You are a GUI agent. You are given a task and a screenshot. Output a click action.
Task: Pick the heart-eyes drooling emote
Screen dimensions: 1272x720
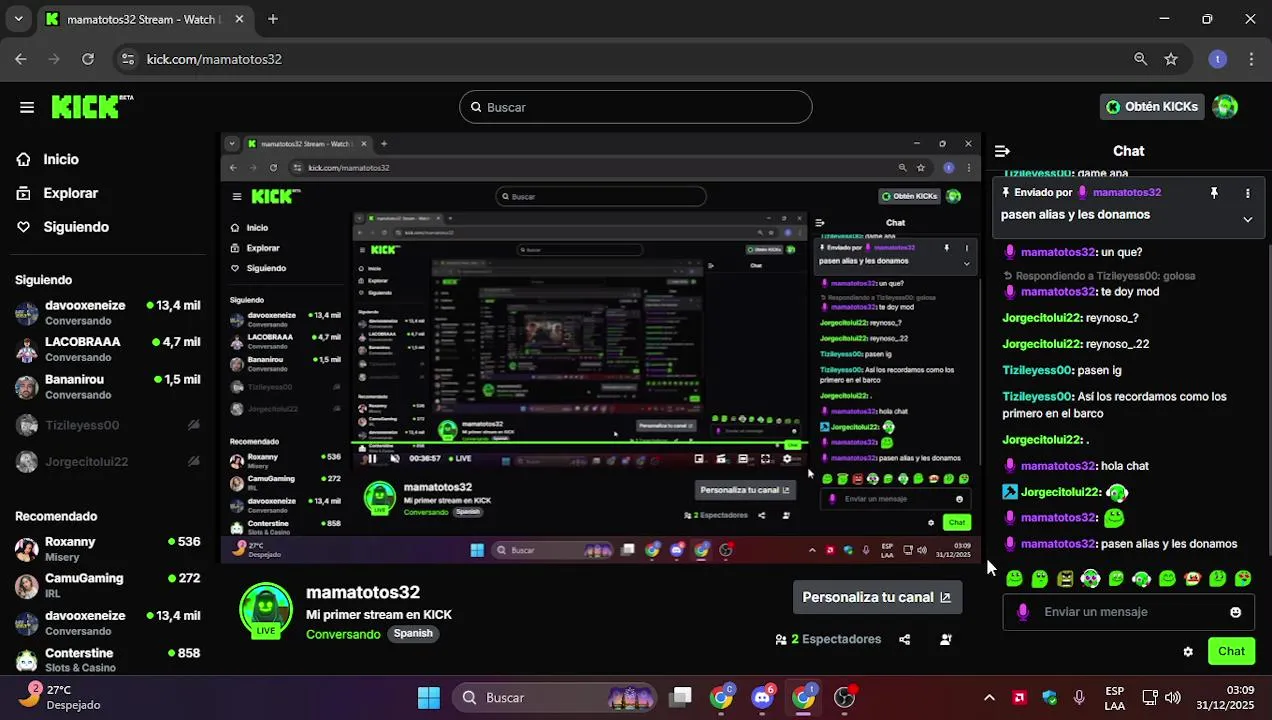[x=1243, y=579]
